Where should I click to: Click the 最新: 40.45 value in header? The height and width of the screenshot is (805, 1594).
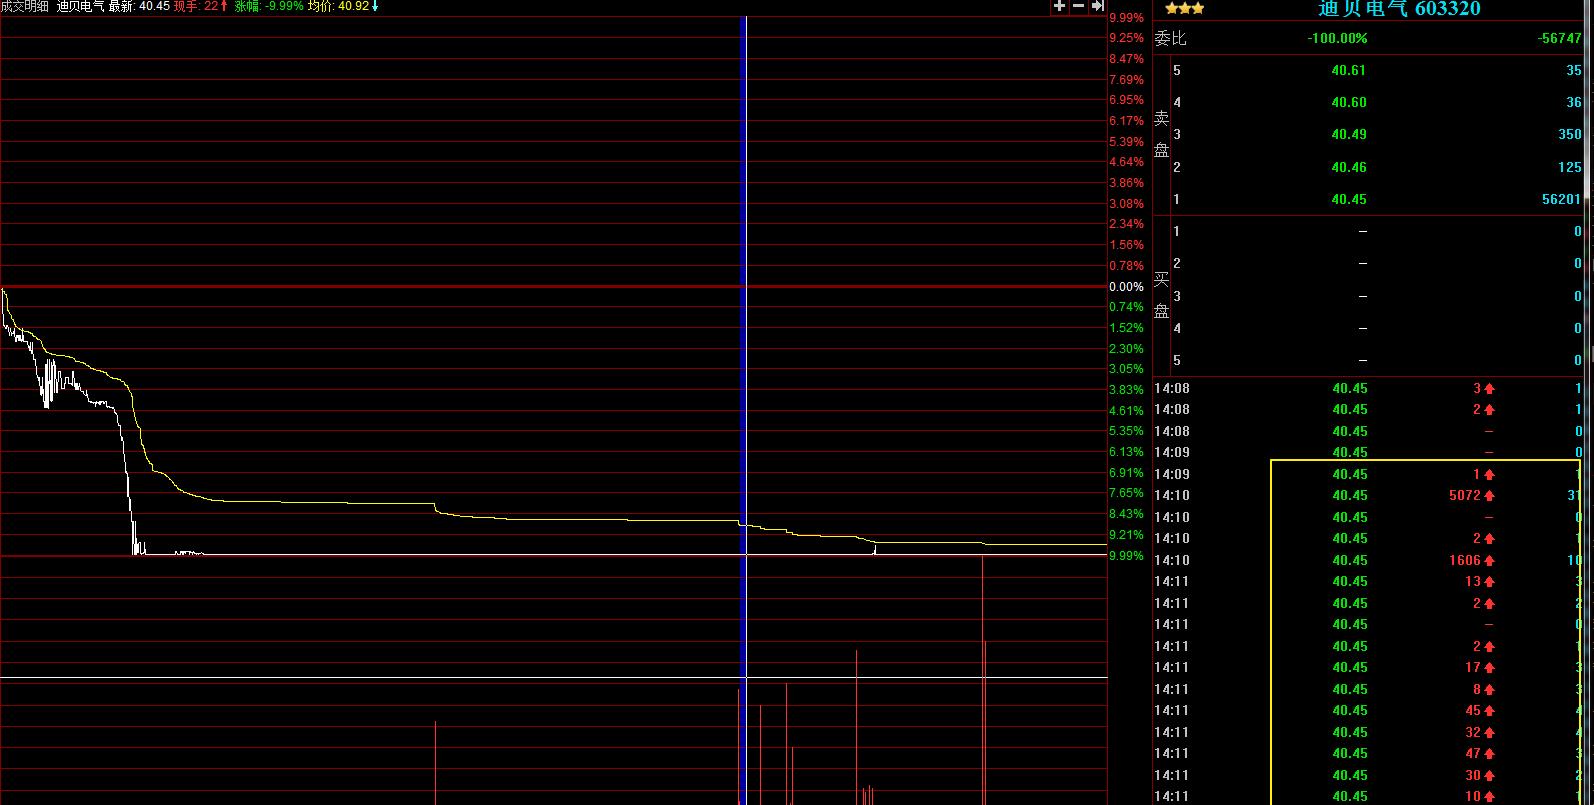(139, 6)
